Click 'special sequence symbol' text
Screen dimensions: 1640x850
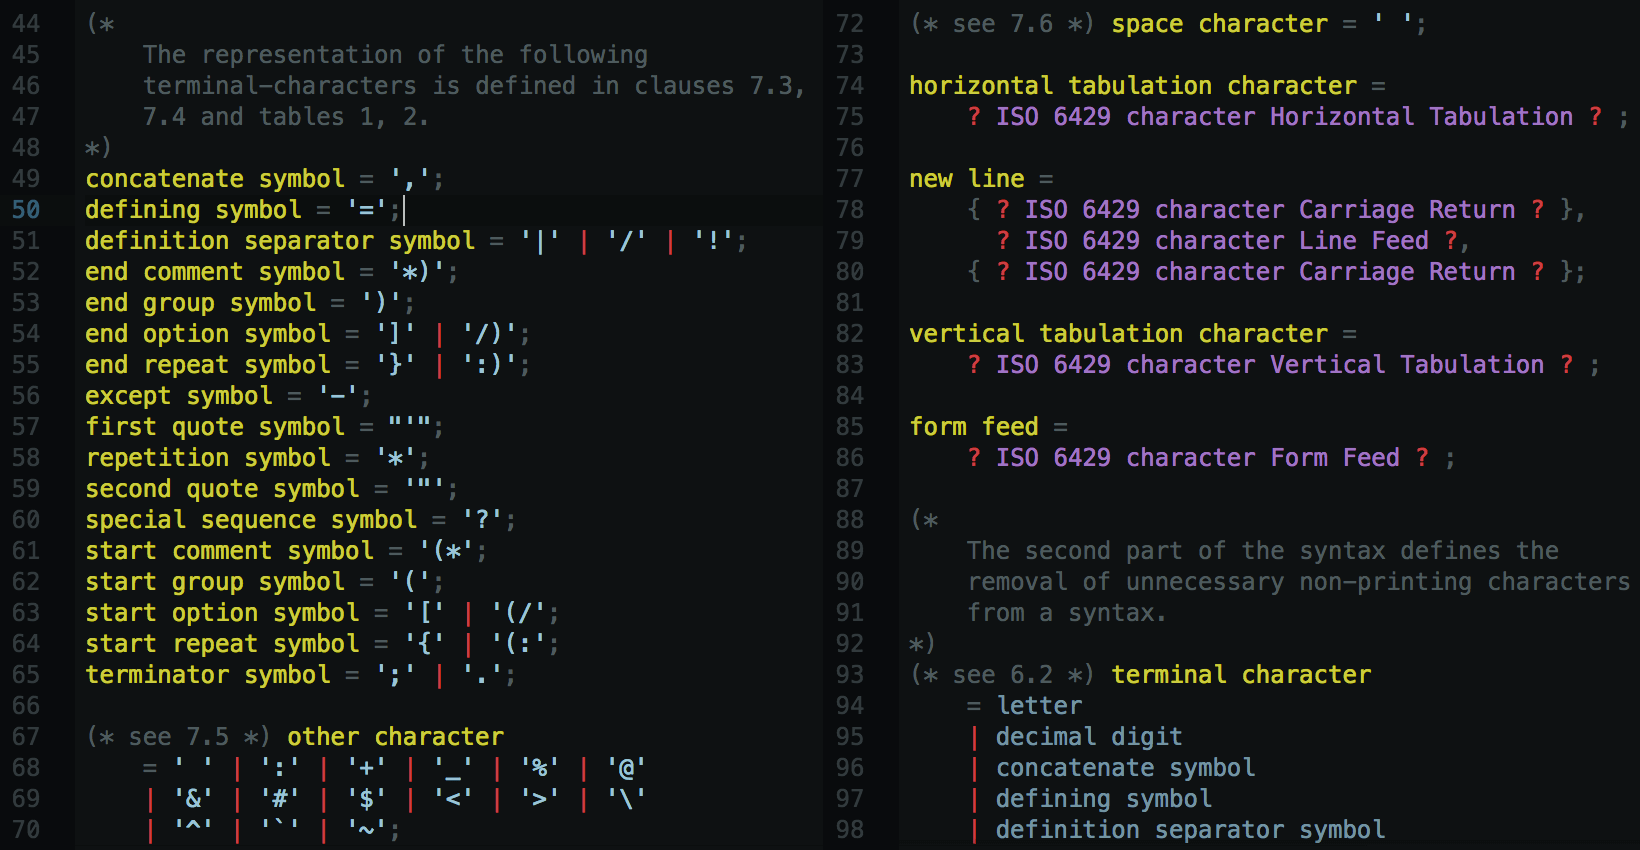point(251,519)
